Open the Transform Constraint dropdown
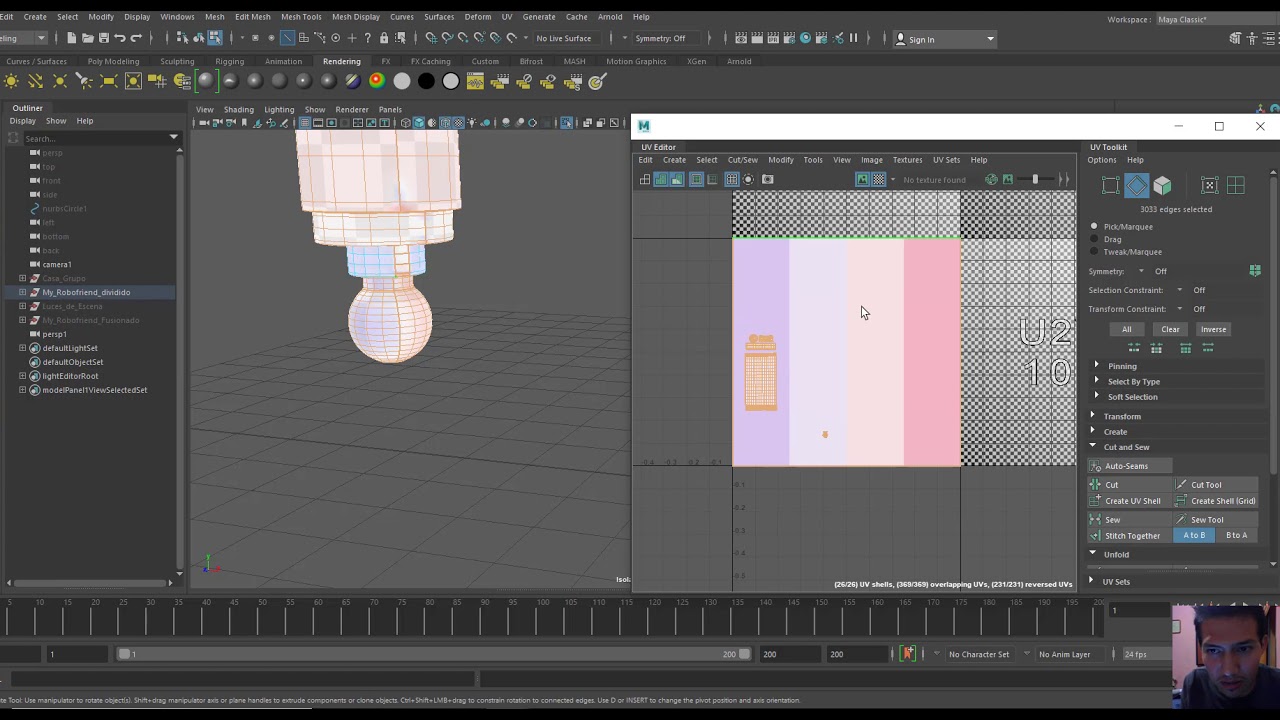Screen dimensions: 1280x720 pyautogui.click(x=1180, y=309)
